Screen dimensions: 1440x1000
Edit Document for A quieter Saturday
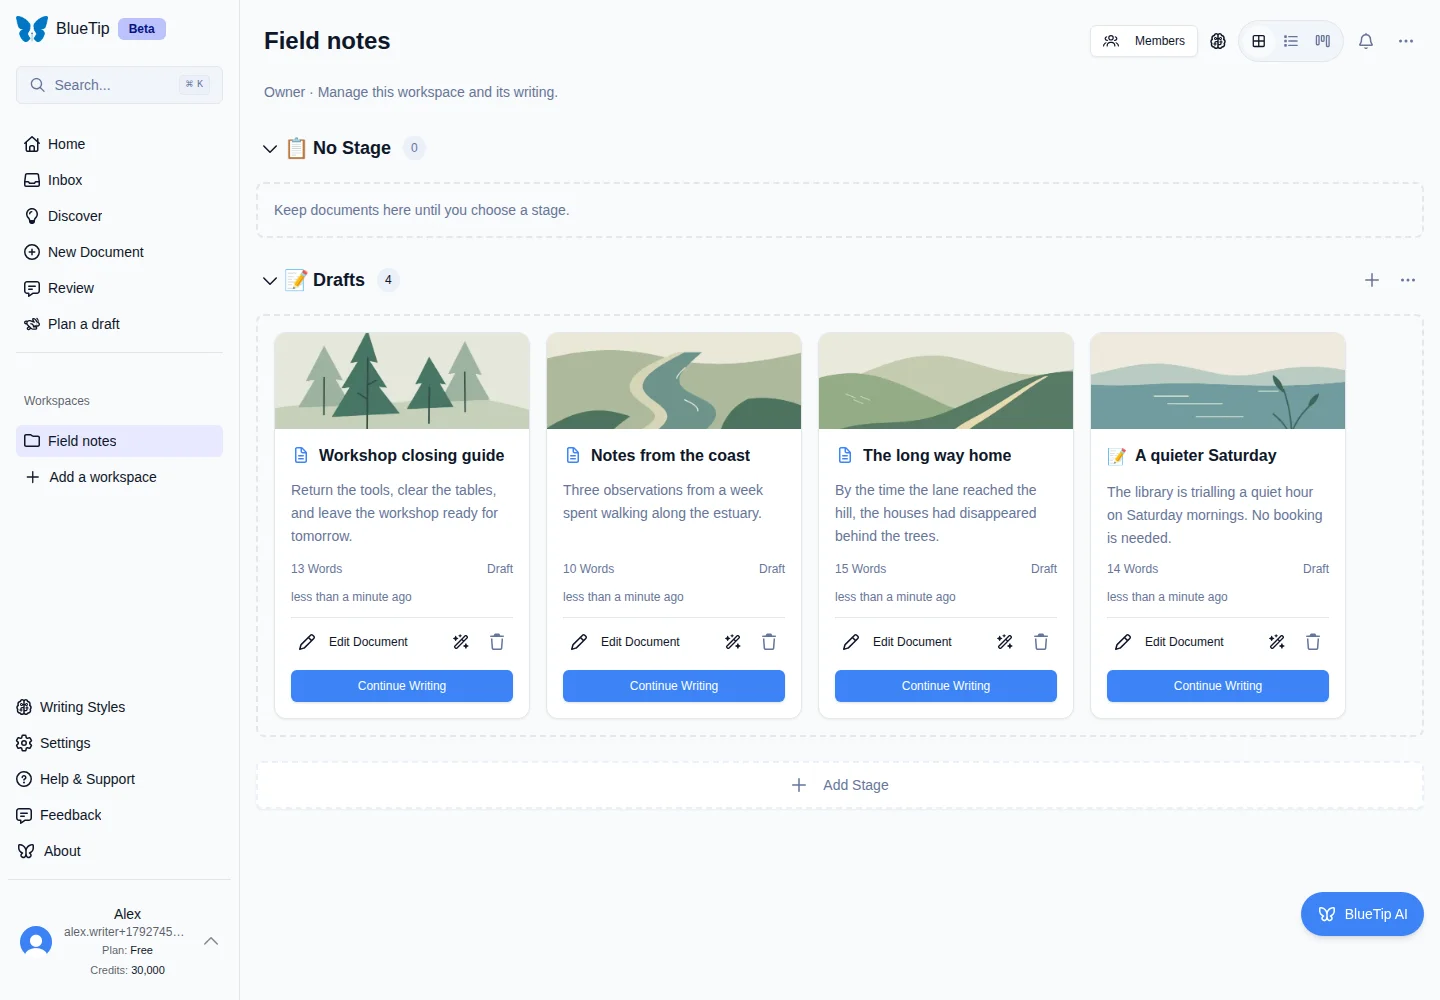[x=1170, y=642]
